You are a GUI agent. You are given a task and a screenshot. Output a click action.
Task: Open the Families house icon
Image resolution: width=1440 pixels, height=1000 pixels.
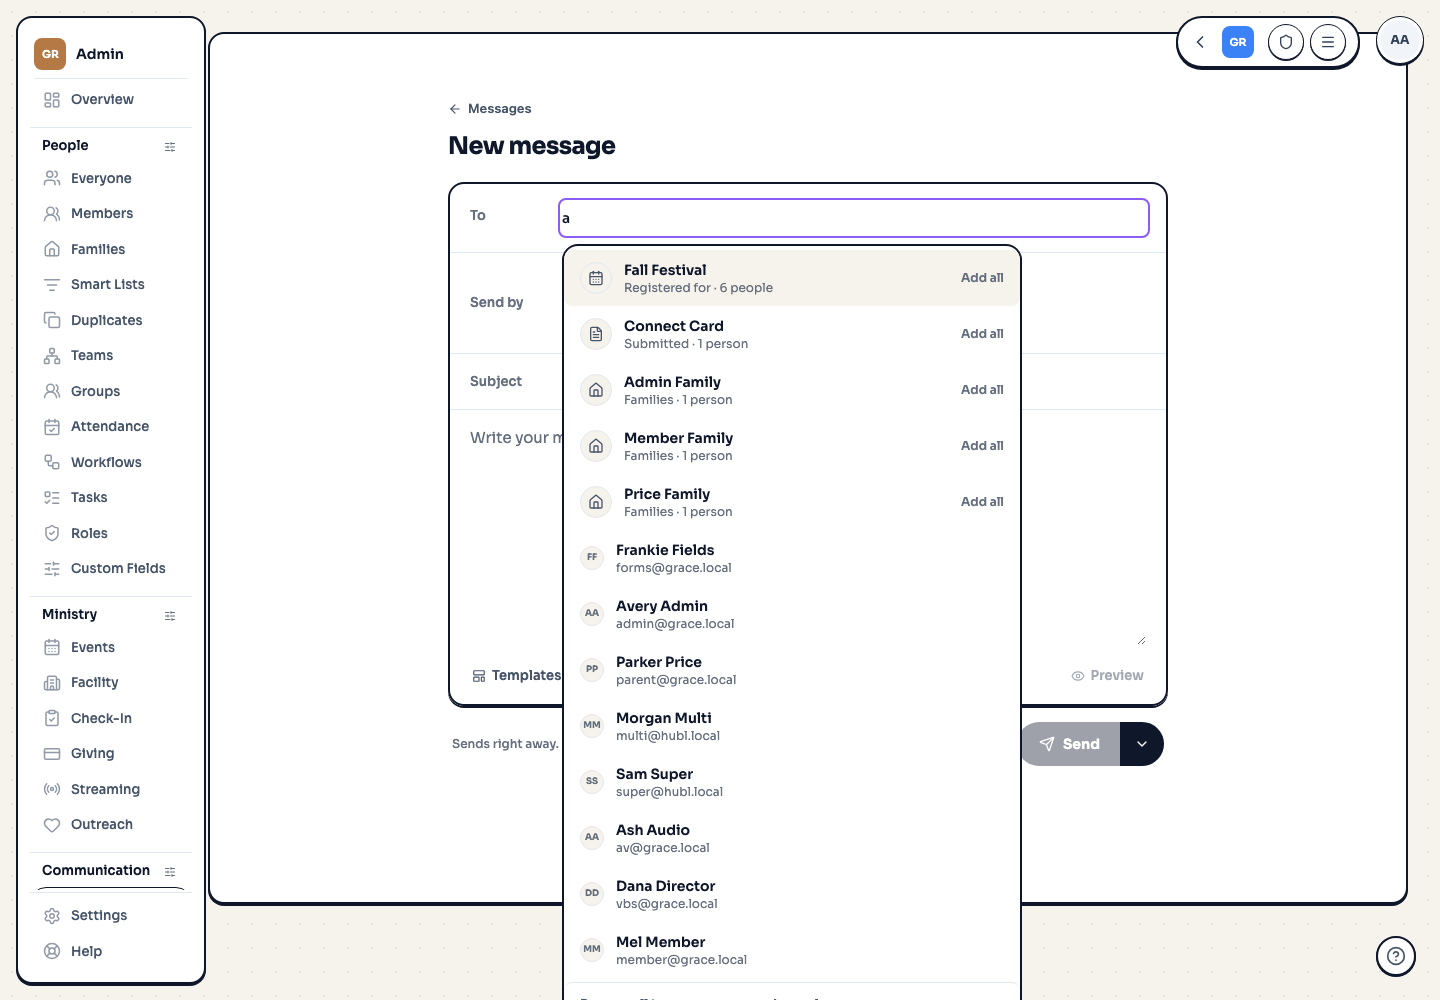(x=52, y=250)
